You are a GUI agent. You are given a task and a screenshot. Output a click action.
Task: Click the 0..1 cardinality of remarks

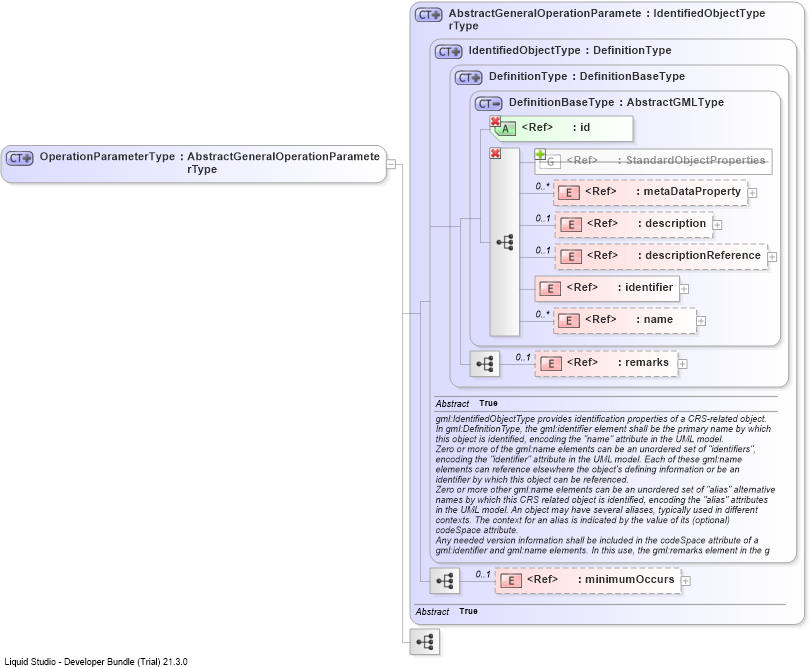523,357
